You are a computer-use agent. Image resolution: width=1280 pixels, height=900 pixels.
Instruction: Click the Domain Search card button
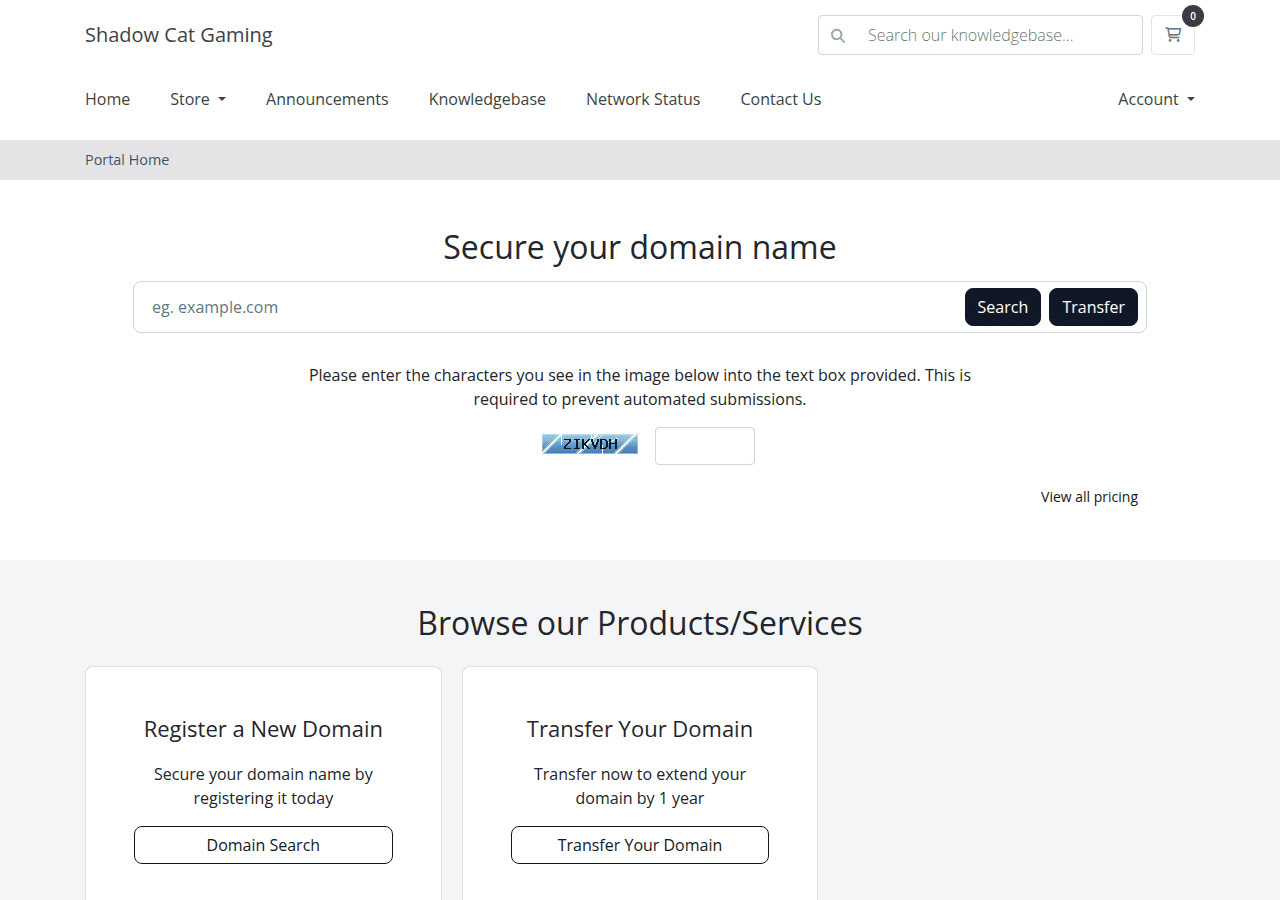pos(263,845)
